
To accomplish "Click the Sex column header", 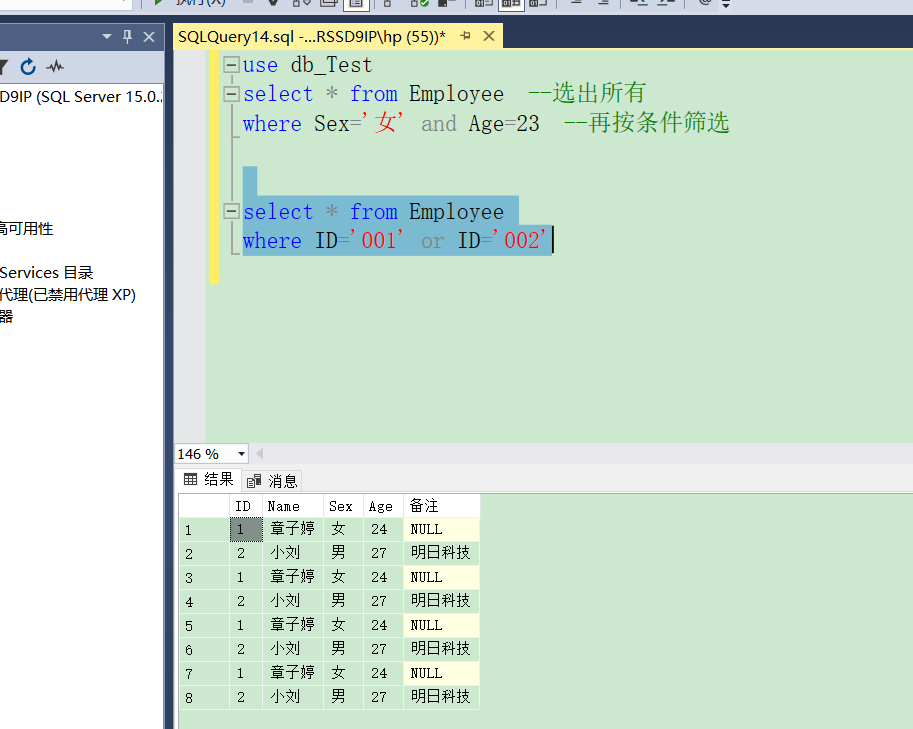I will tap(344, 506).
